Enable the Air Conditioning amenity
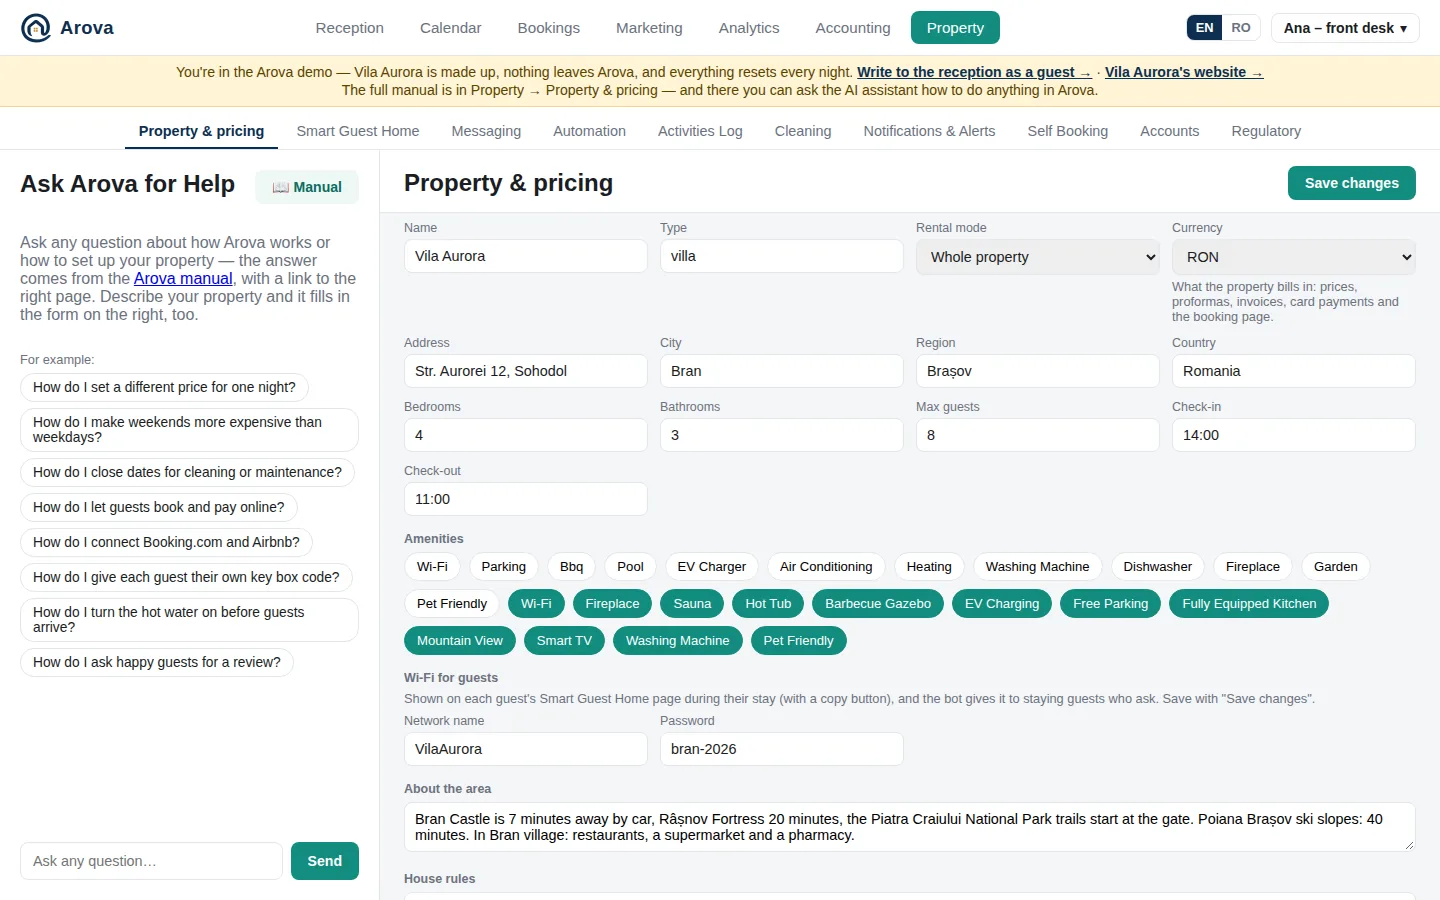The width and height of the screenshot is (1440, 900). pyautogui.click(x=826, y=567)
